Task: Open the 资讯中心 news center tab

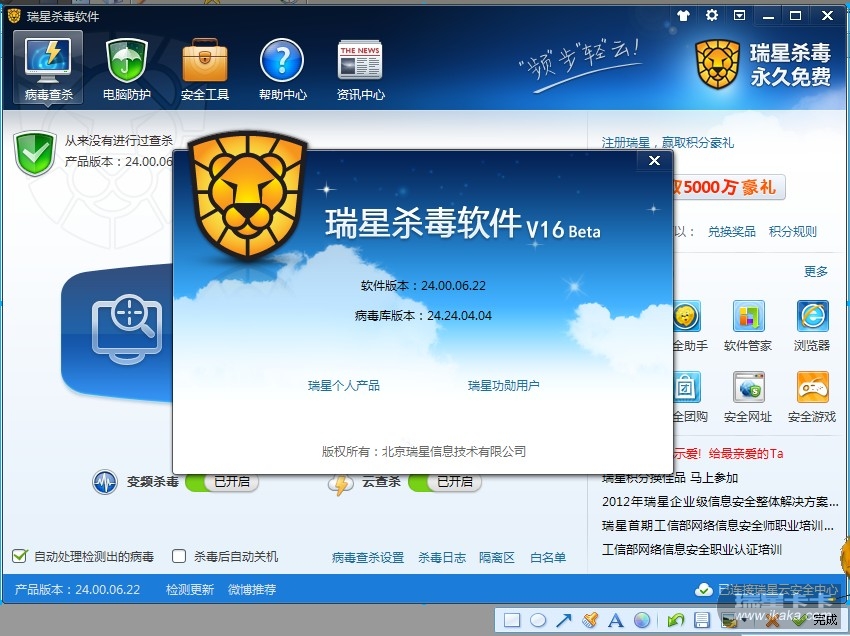Action: (360, 69)
